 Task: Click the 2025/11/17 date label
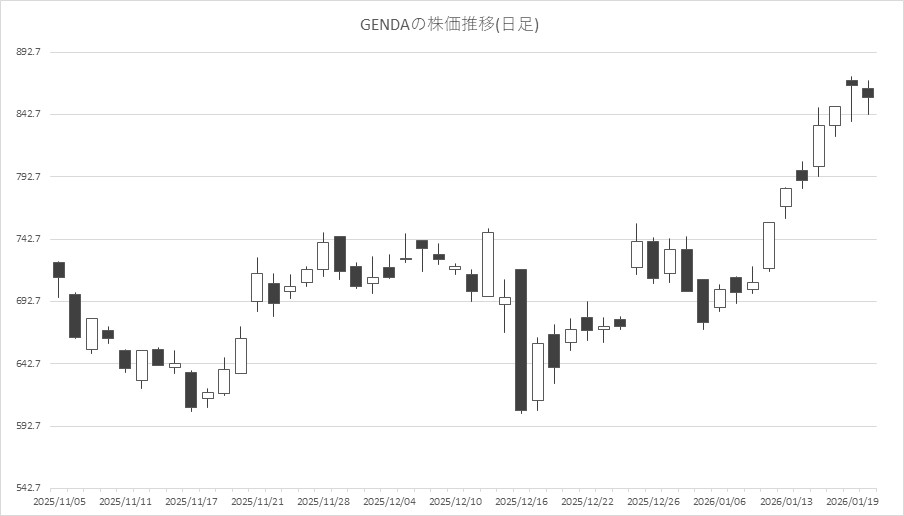coord(191,500)
